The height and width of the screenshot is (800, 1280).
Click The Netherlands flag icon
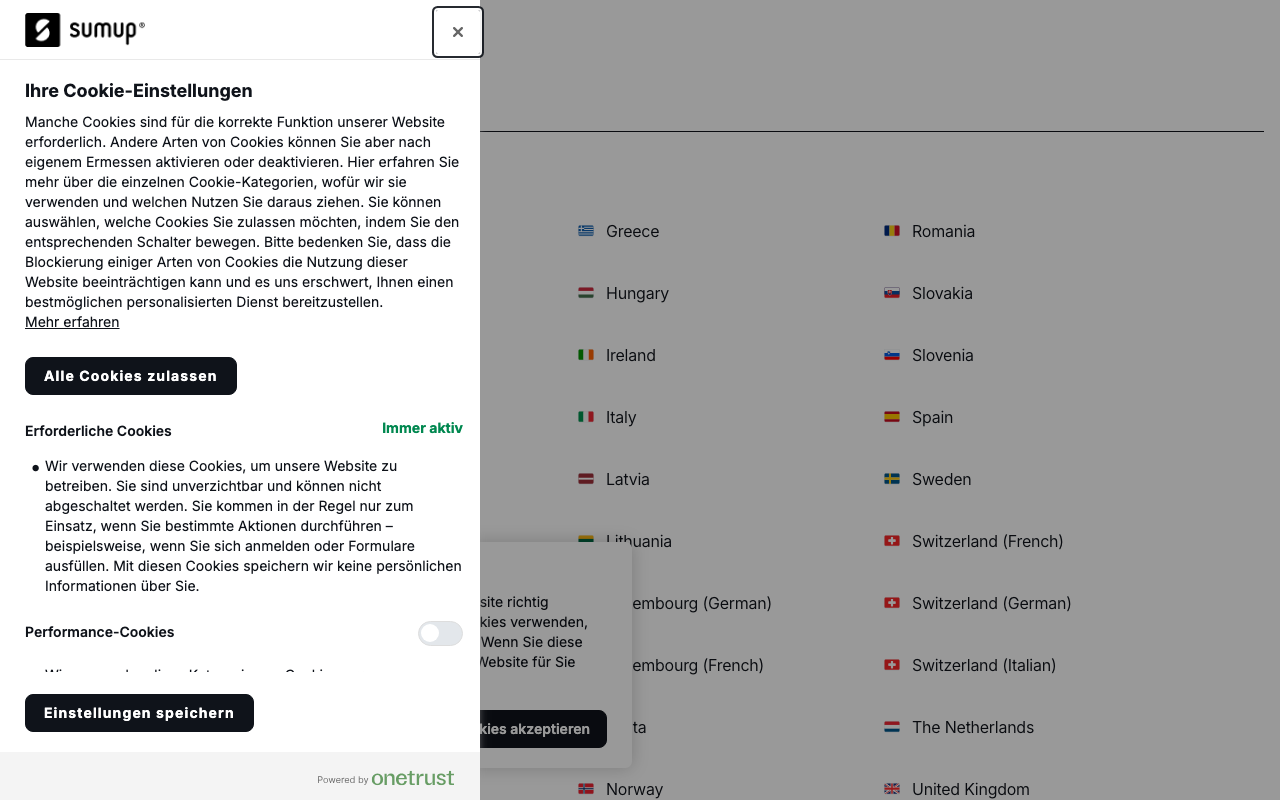coord(891,727)
